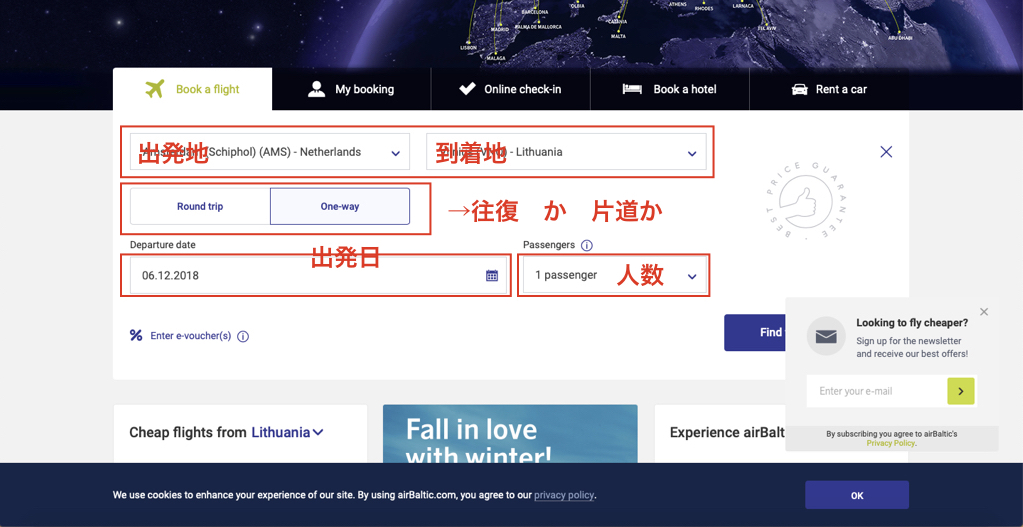Expand the Lithuania dropdown in Cheap flights from

tap(288, 432)
